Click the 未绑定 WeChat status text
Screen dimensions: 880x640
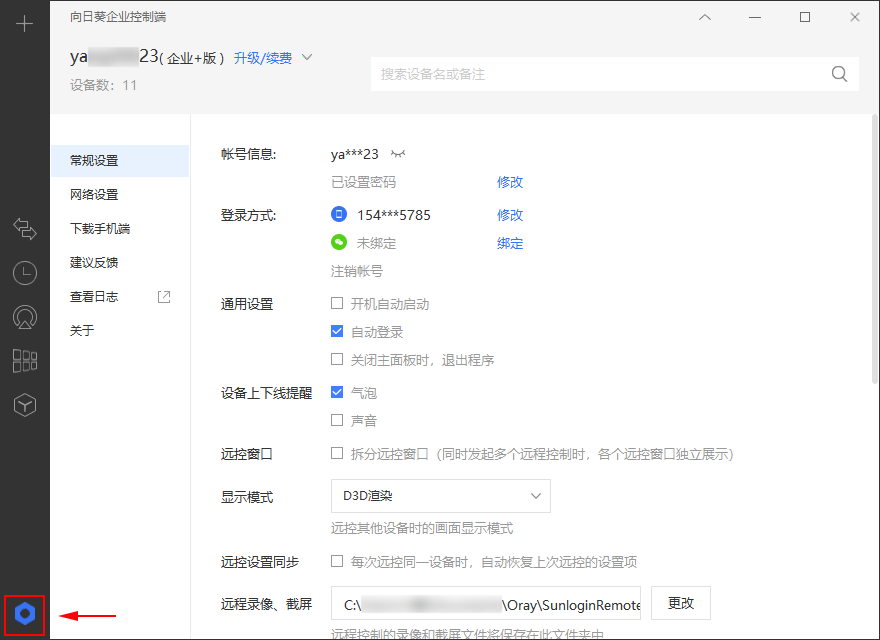coord(376,243)
